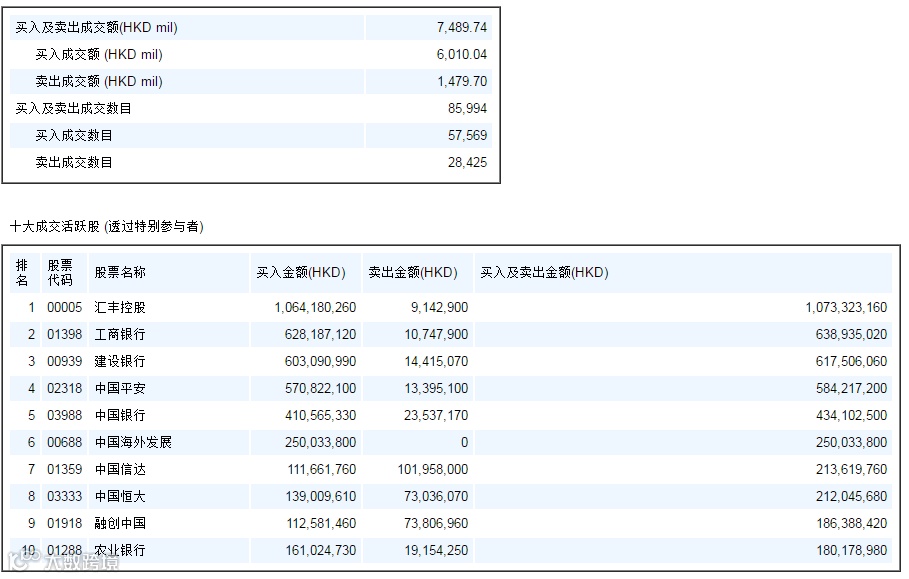Select stock code 00005
909x579 pixels.
[64, 308]
